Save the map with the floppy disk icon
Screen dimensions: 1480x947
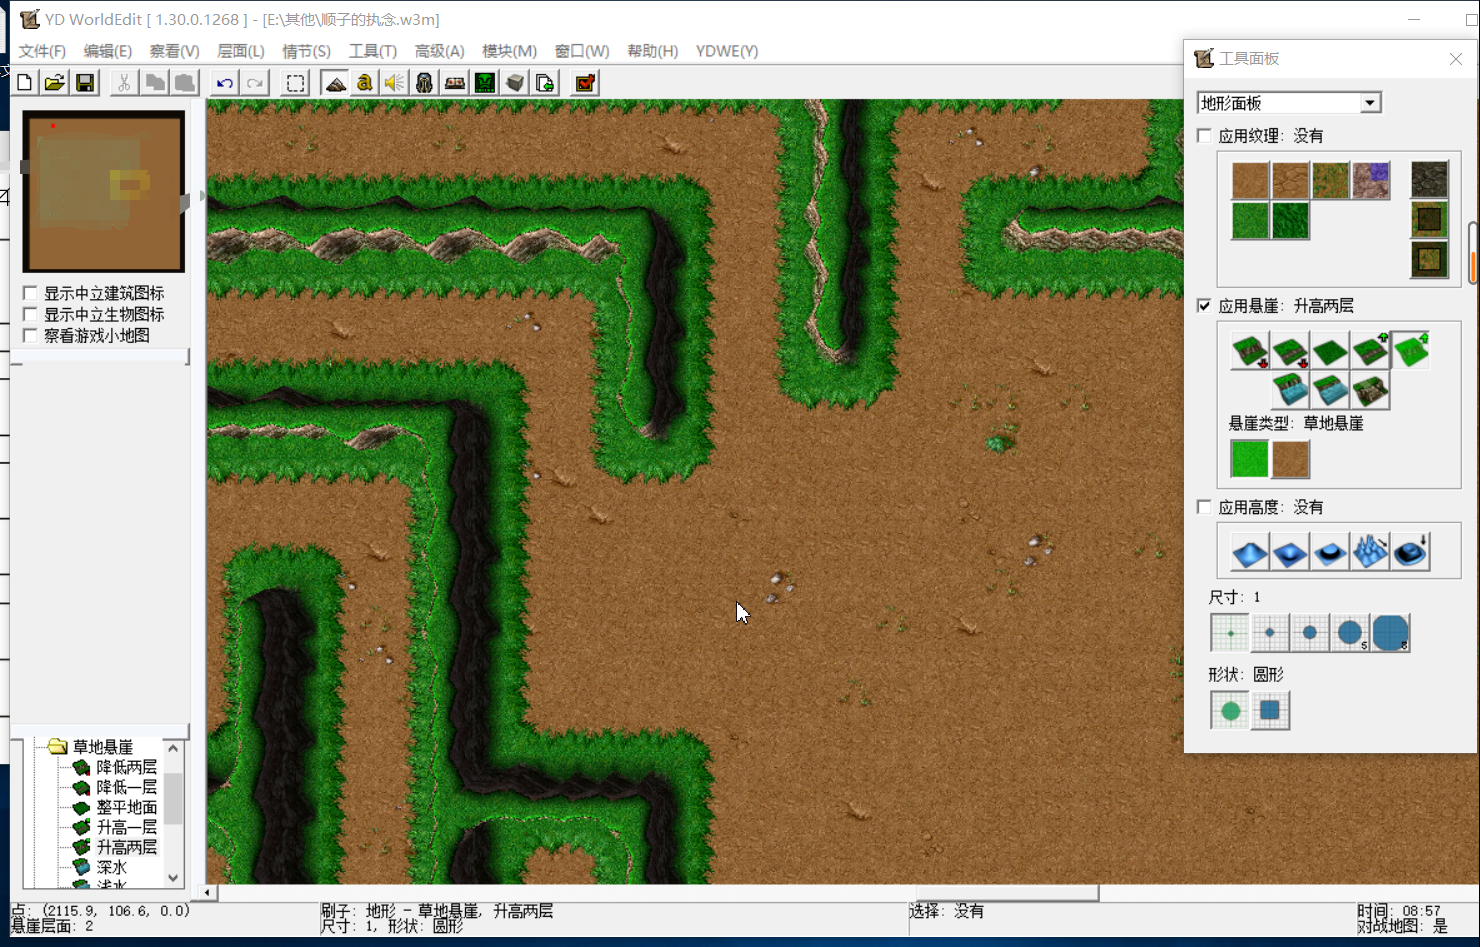pyautogui.click(x=85, y=83)
